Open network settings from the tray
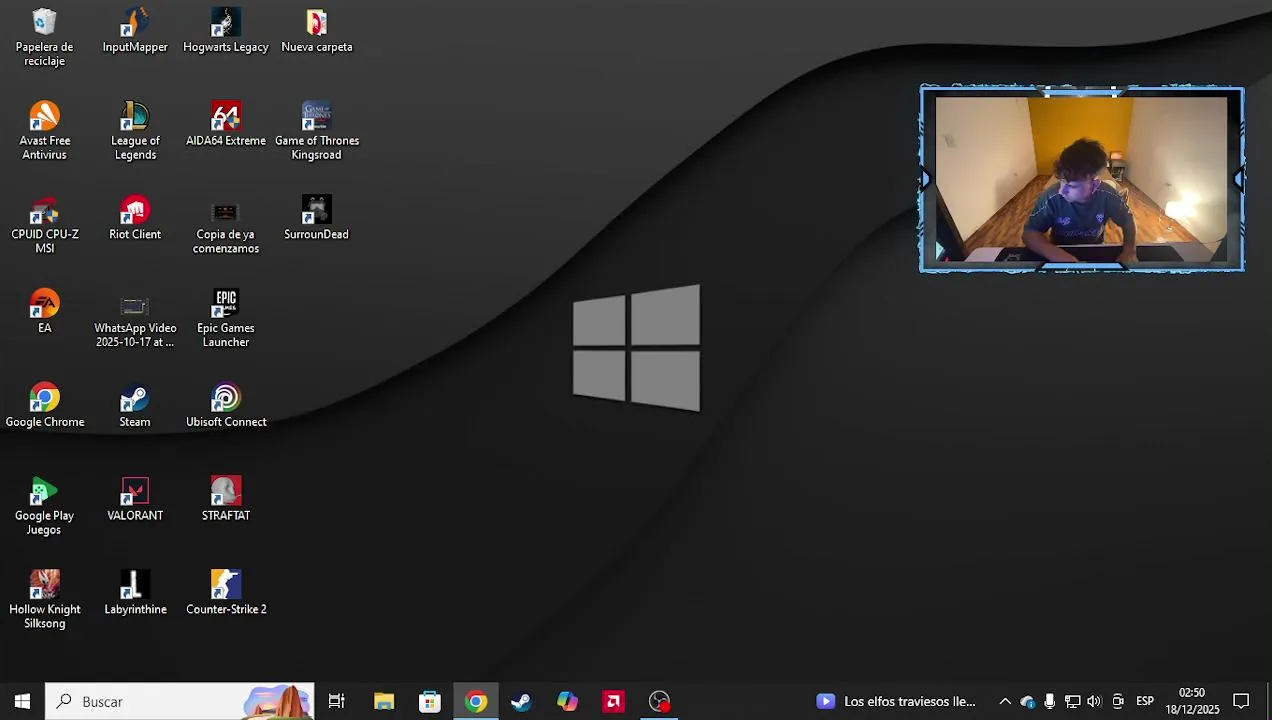This screenshot has height=720, width=1272. [1072, 701]
